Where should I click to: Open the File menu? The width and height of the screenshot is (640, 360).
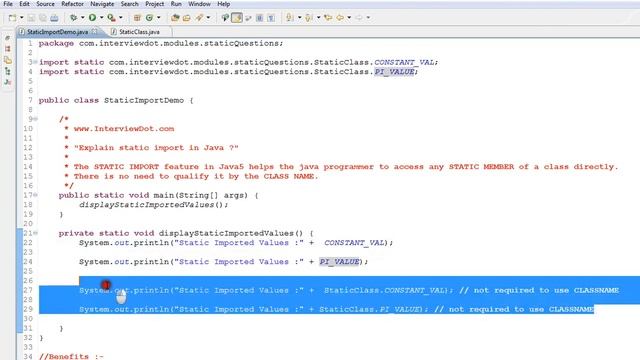pos(8,4)
